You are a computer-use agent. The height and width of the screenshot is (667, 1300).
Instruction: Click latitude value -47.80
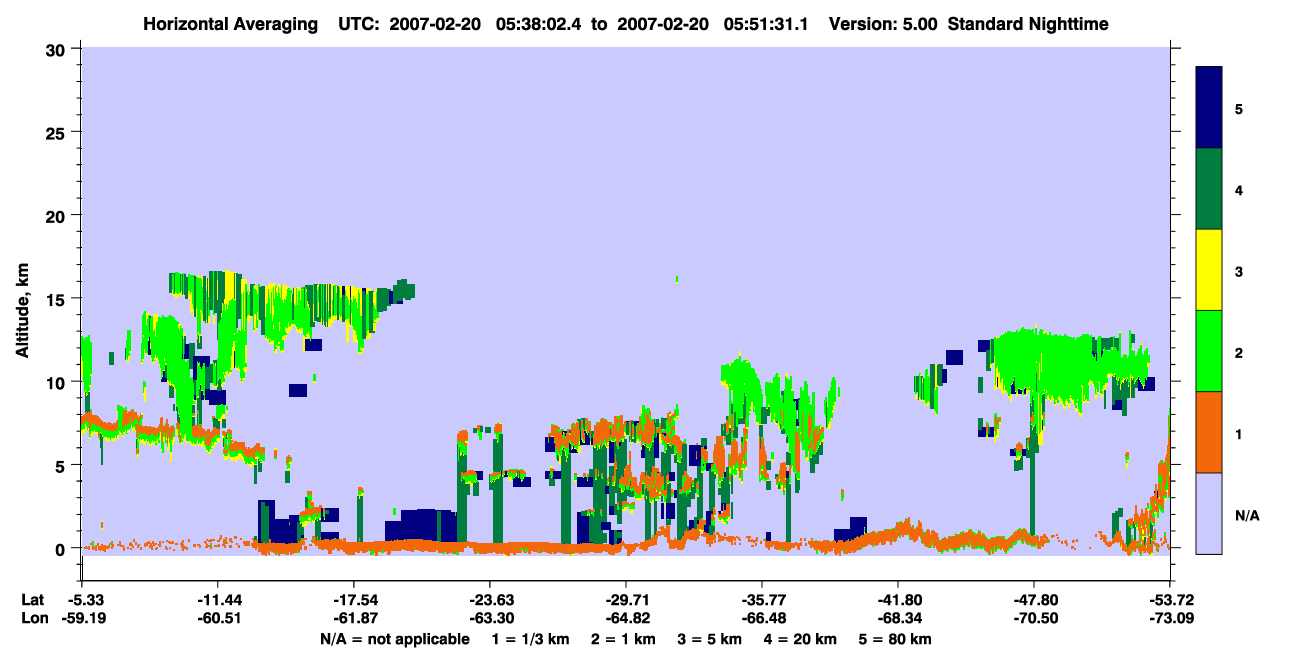click(1034, 600)
